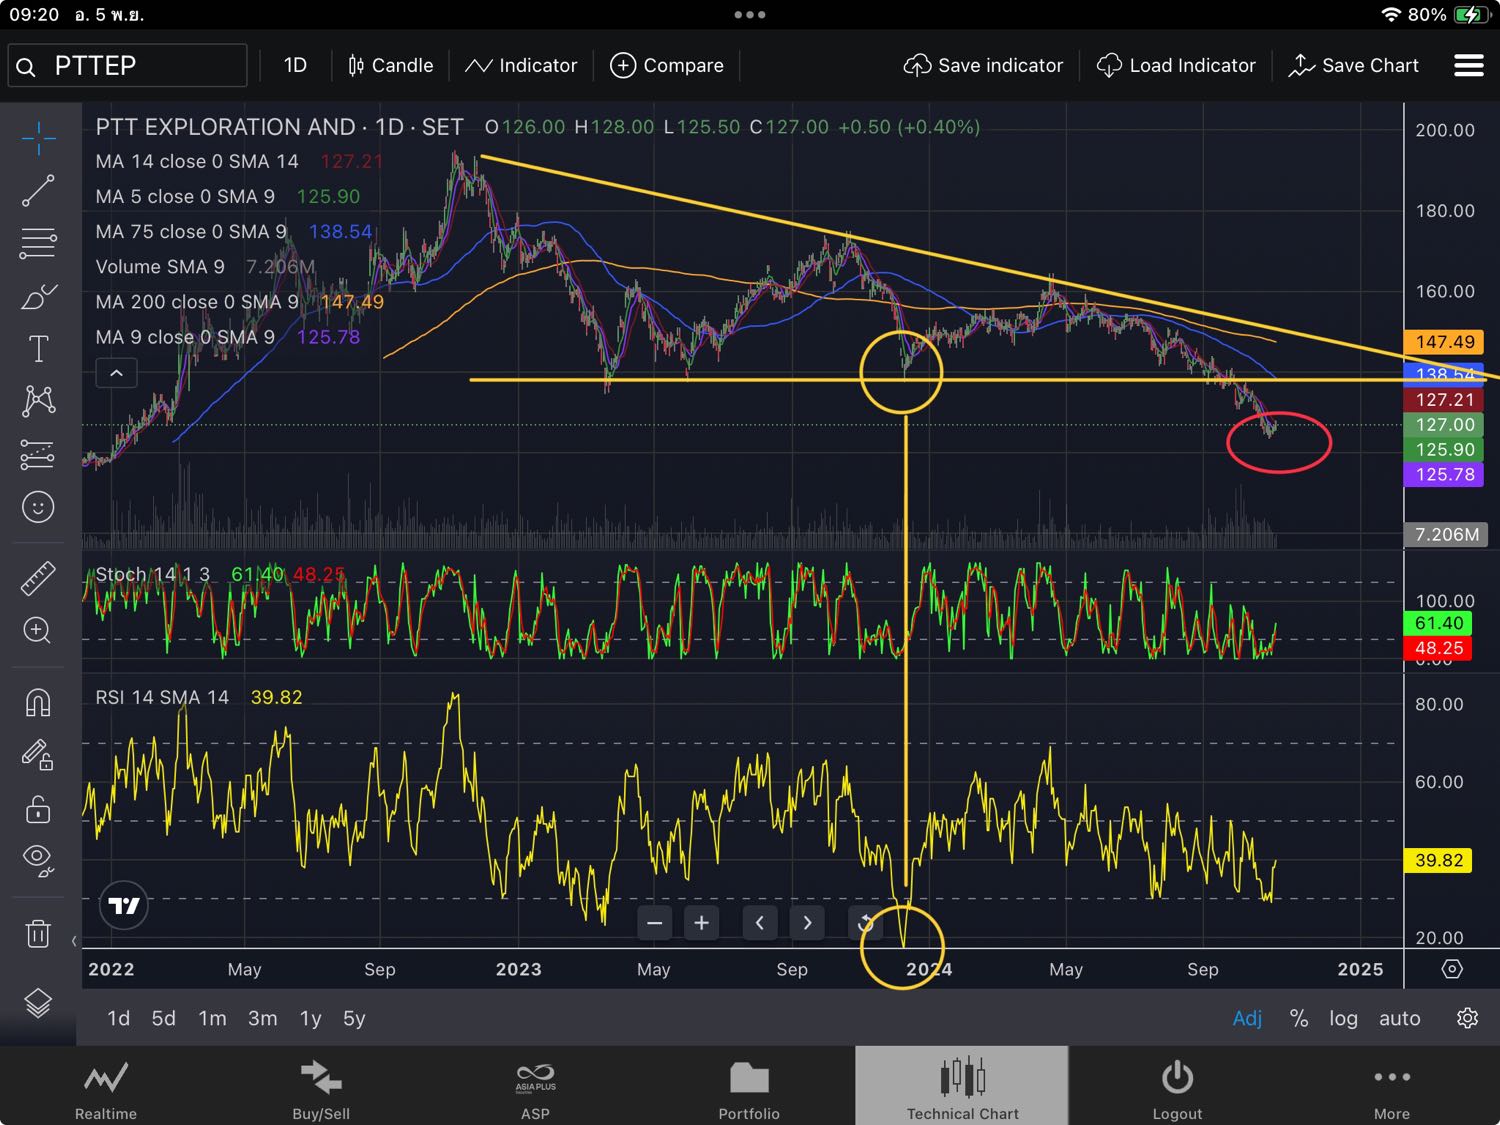Viewport: 1500px width, 1125px height.
Task: Select the 3m date range
Action: pyautogui.click(x=263, y=1018)
